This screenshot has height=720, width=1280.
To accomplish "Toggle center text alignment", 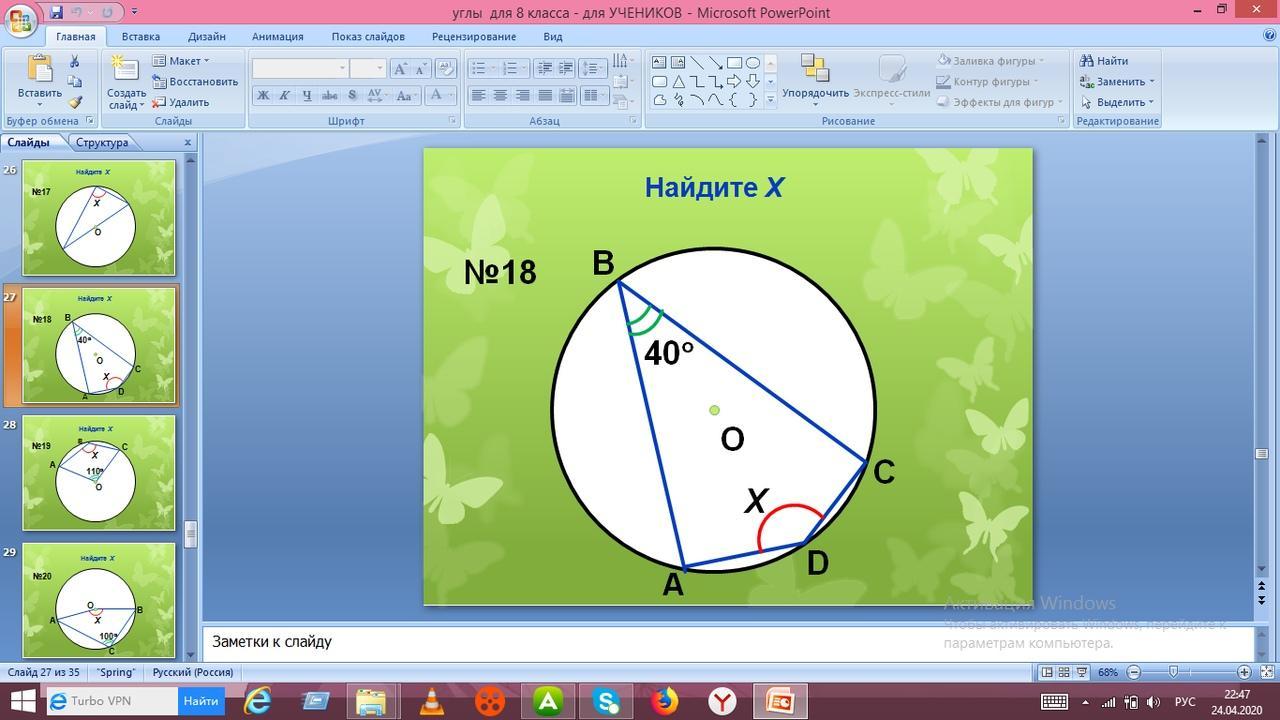I will tap(500, 96).
